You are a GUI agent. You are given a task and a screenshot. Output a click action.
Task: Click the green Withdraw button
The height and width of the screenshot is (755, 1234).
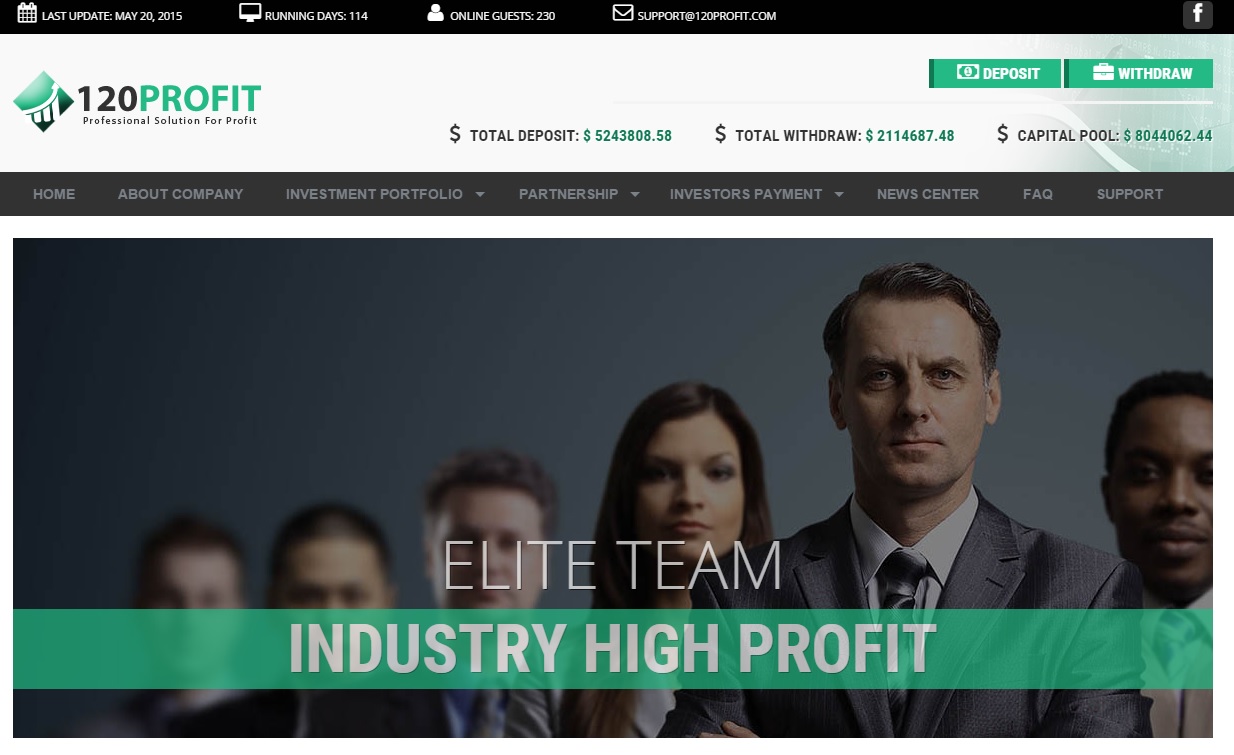tap(1139, 74)
